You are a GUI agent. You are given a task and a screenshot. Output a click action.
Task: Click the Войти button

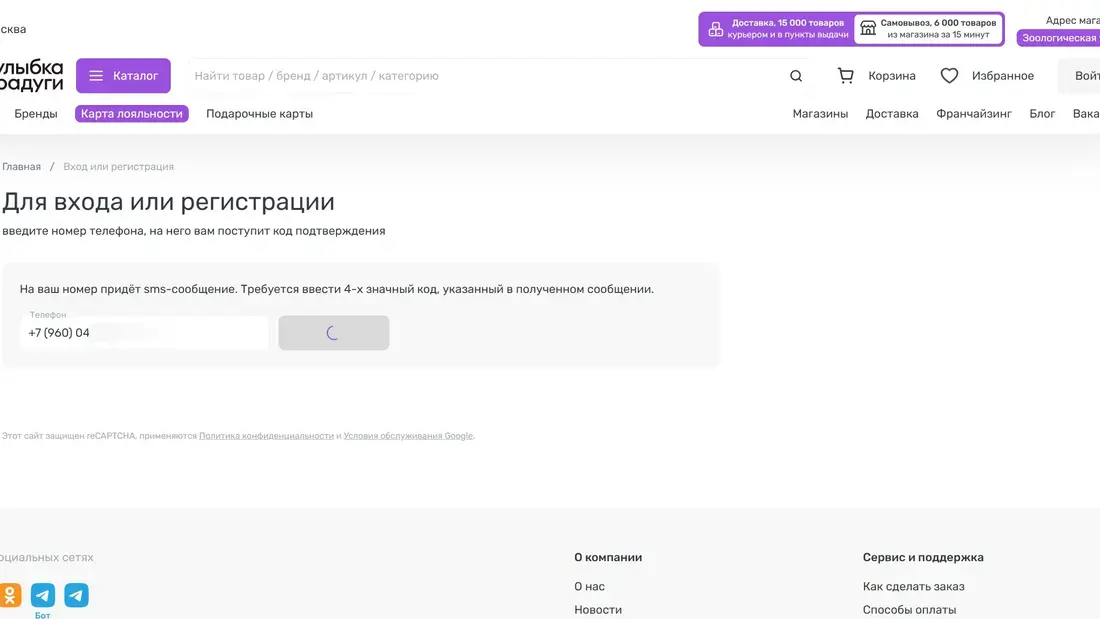tap(1089, 75)
